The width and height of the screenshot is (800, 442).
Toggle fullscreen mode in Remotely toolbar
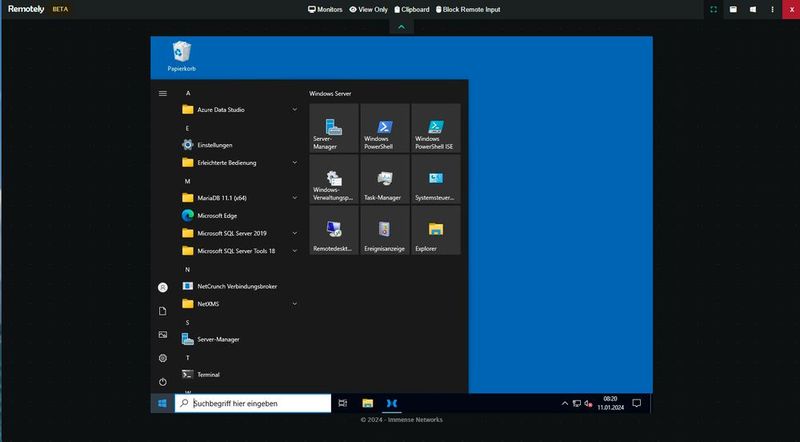tap(713, 9)
